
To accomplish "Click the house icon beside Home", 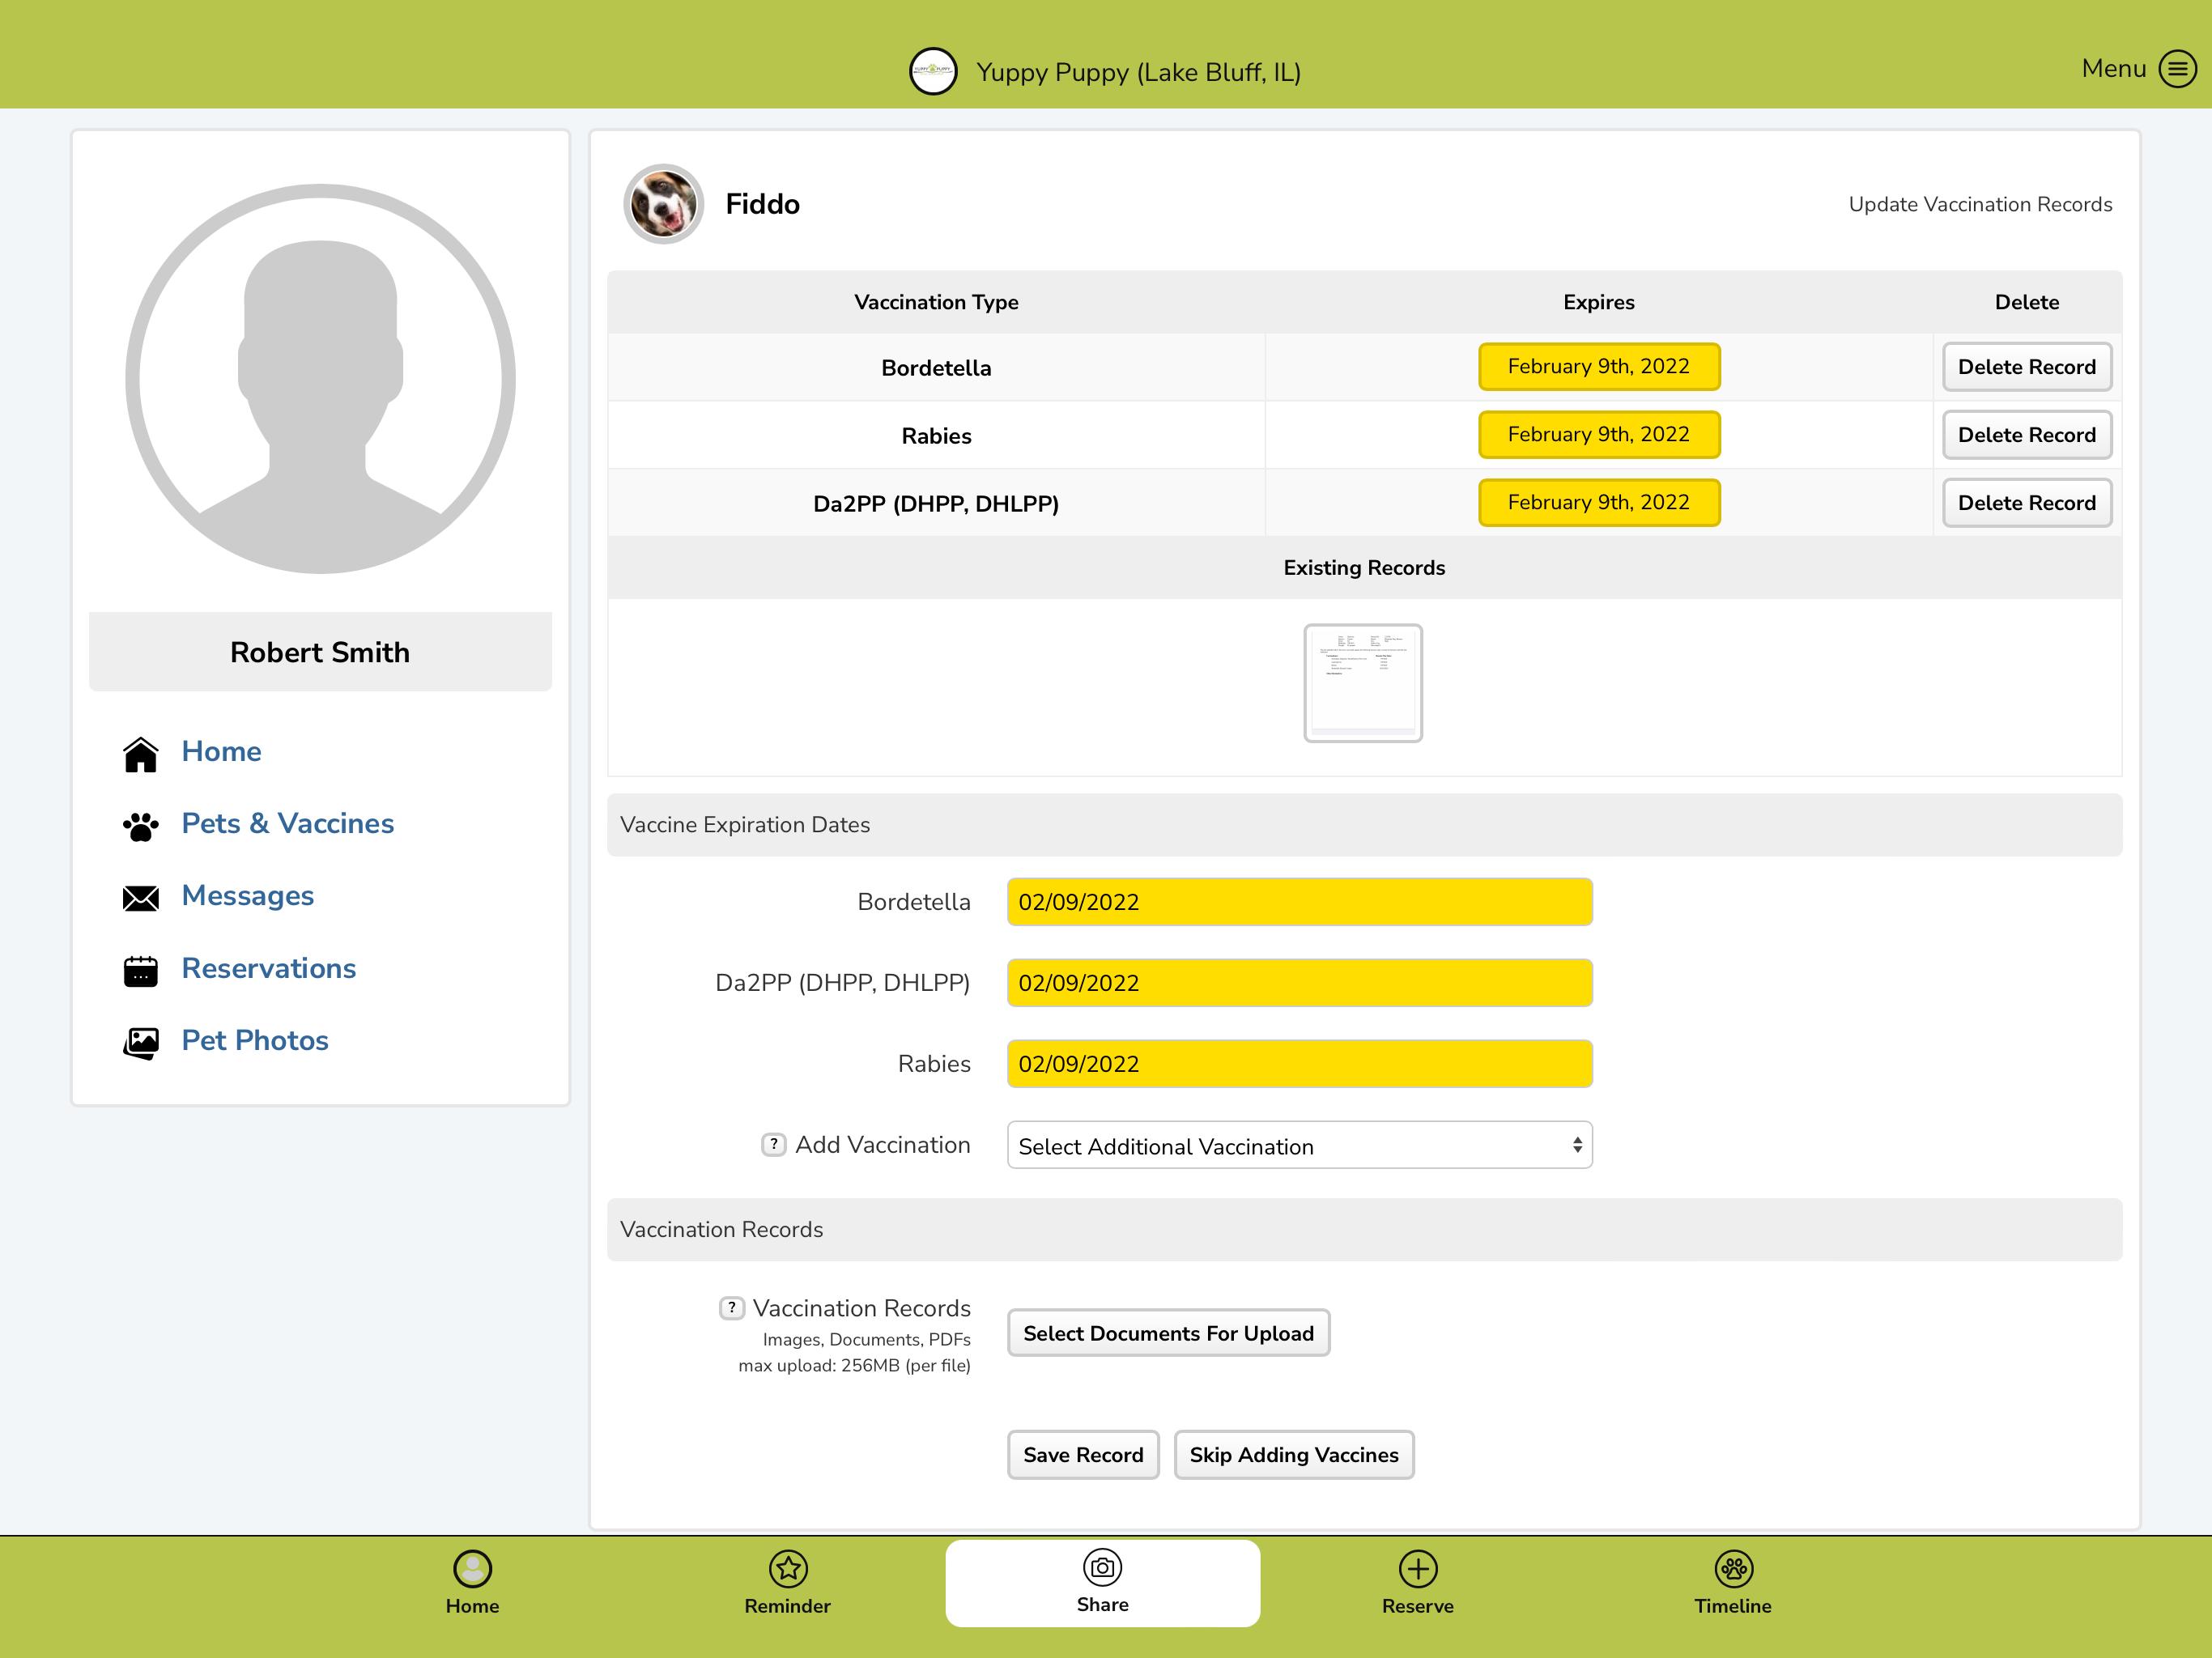I will coord(140,754).
